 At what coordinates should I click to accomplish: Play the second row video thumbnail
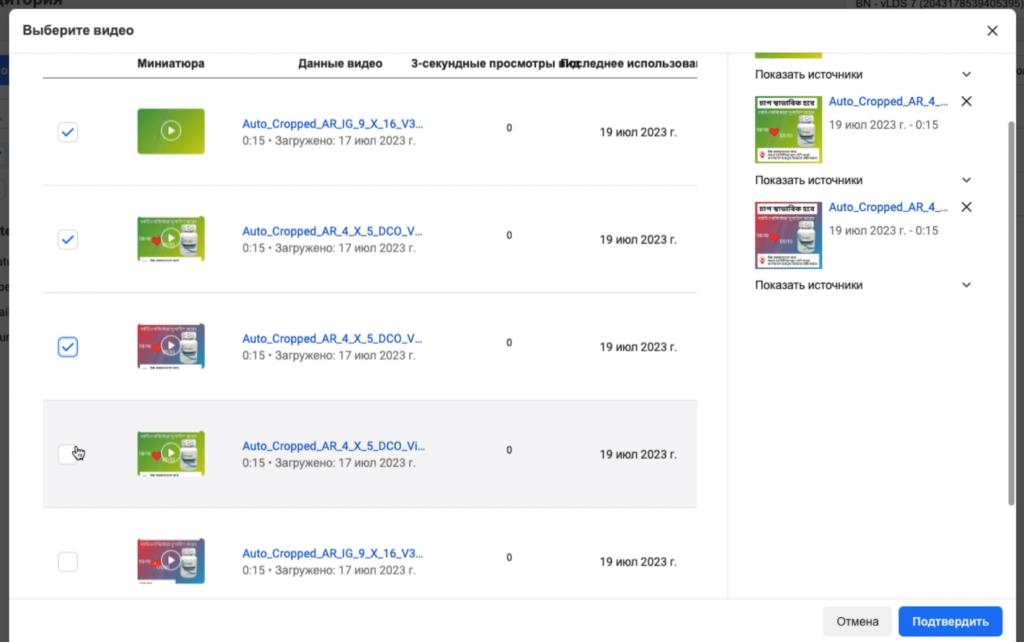click(171, 239)
